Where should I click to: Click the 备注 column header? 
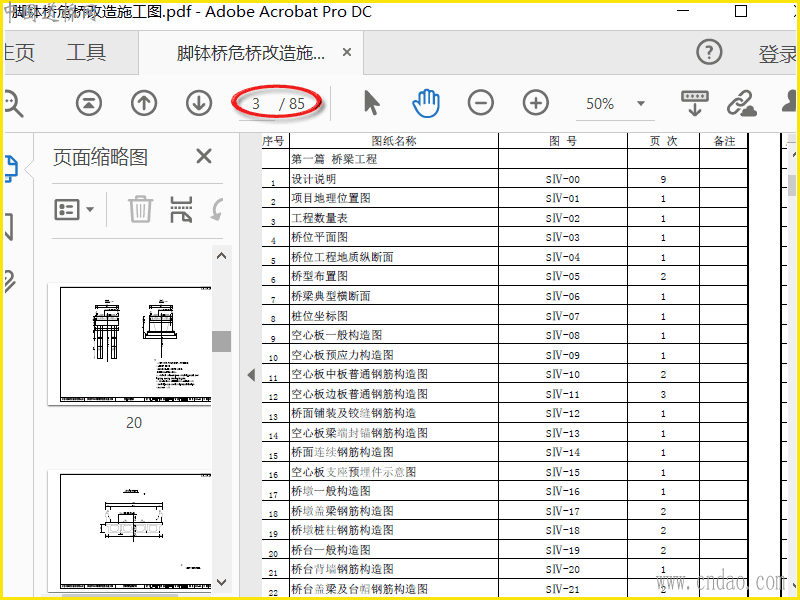tap(724, 141)
